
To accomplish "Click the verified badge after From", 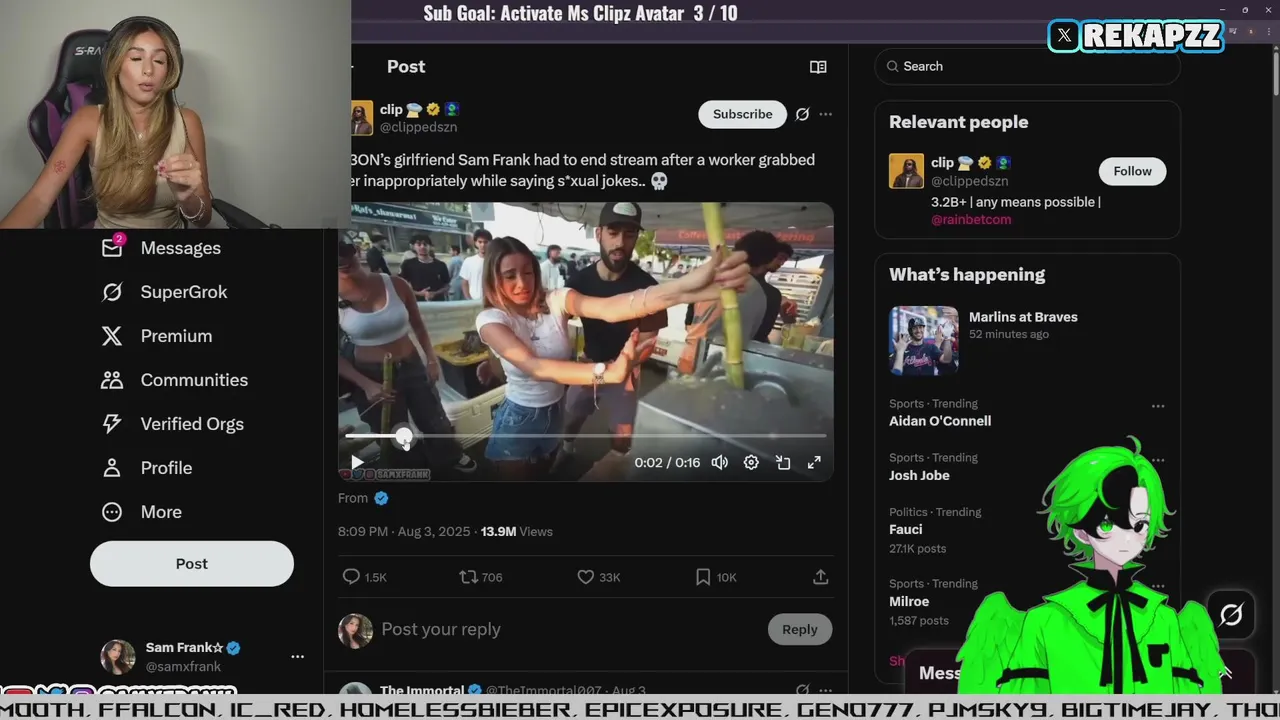I will click(381, 498).
